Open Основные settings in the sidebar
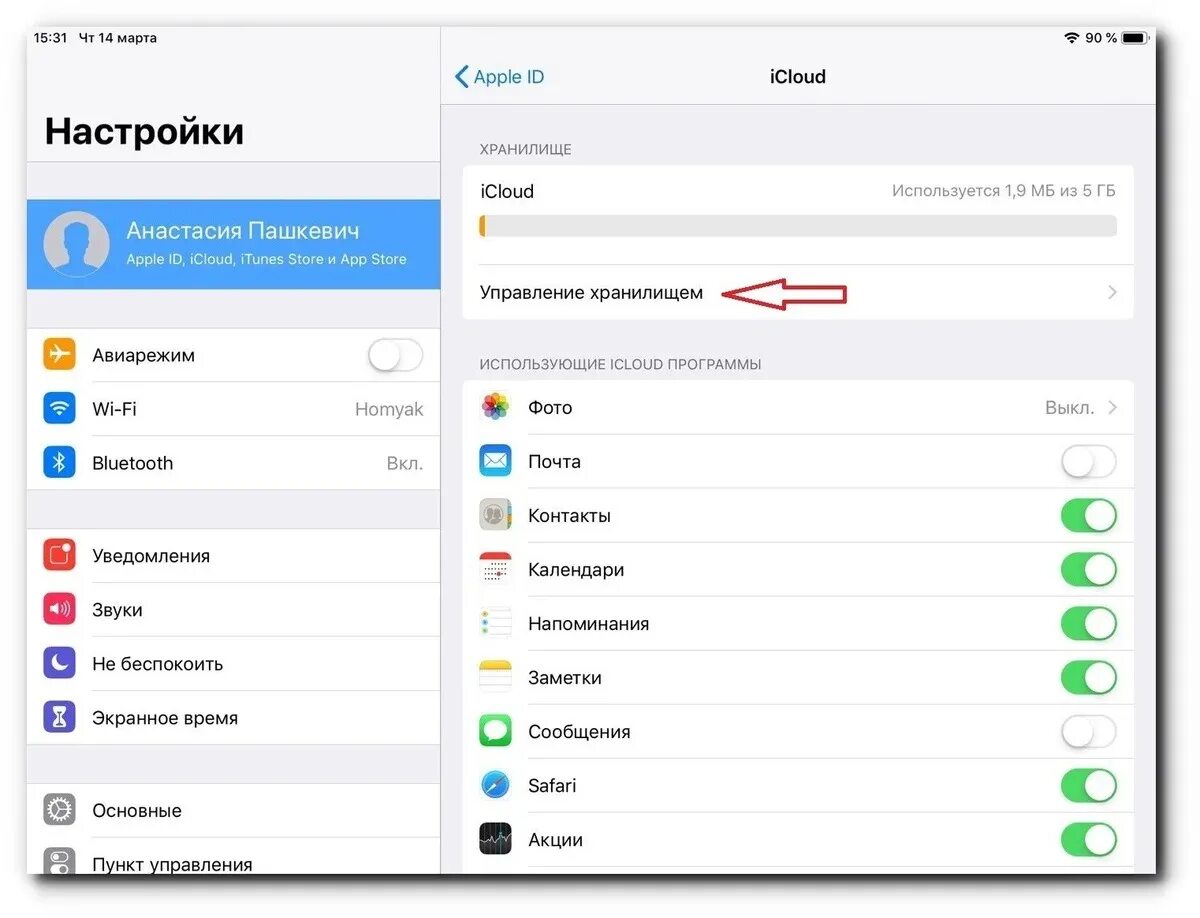Screen dimensions: 1200x918 234,810
